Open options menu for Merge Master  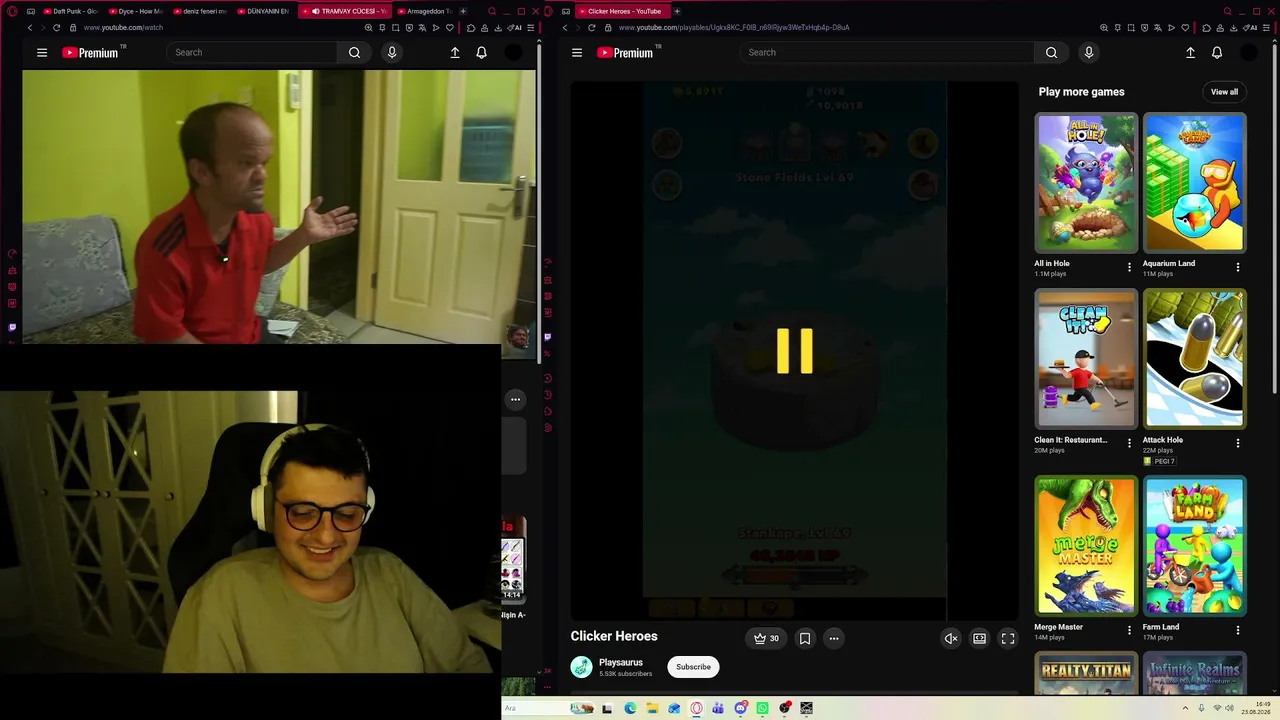coord(1129,630)
